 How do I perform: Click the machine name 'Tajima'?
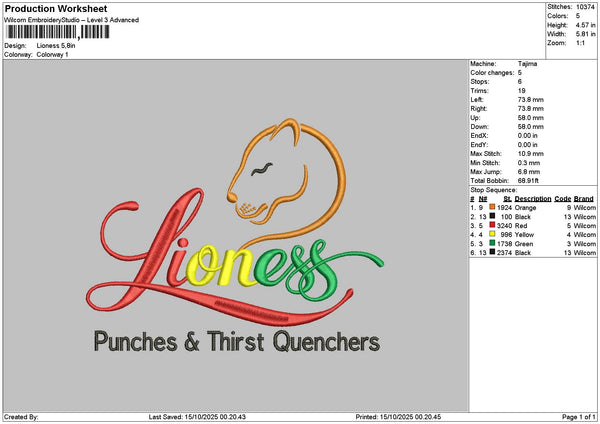pyautogui.click(x=527, y=64)
